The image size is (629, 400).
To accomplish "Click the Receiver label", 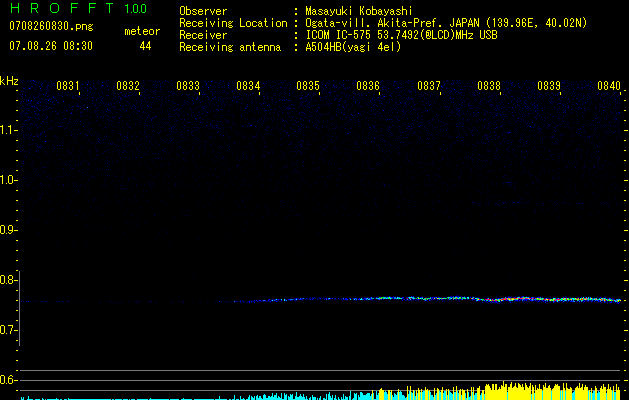I will click(x=203, y=35).
